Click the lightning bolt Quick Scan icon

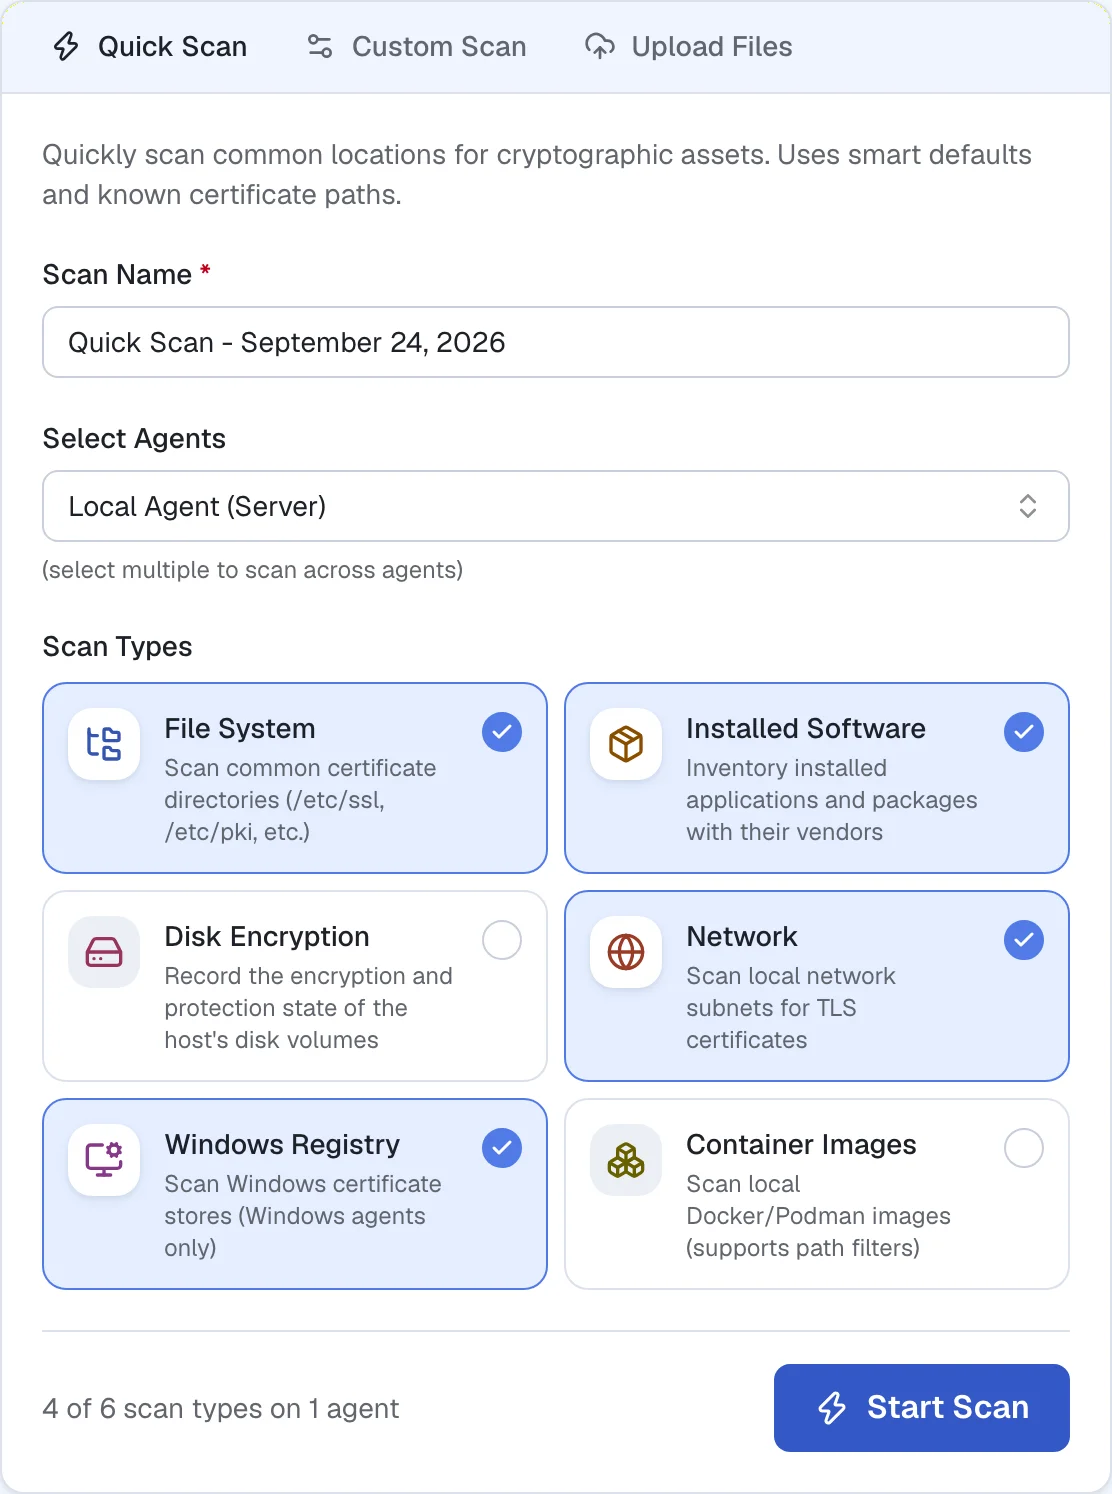pyautogui.click(x=66, y=46)
